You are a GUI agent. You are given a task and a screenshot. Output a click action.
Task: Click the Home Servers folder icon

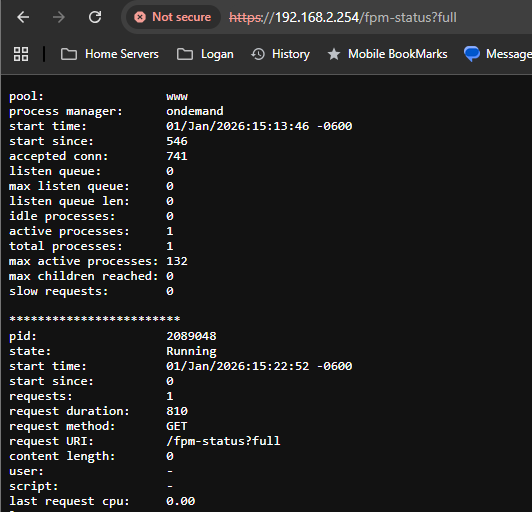tap(69, 54)
